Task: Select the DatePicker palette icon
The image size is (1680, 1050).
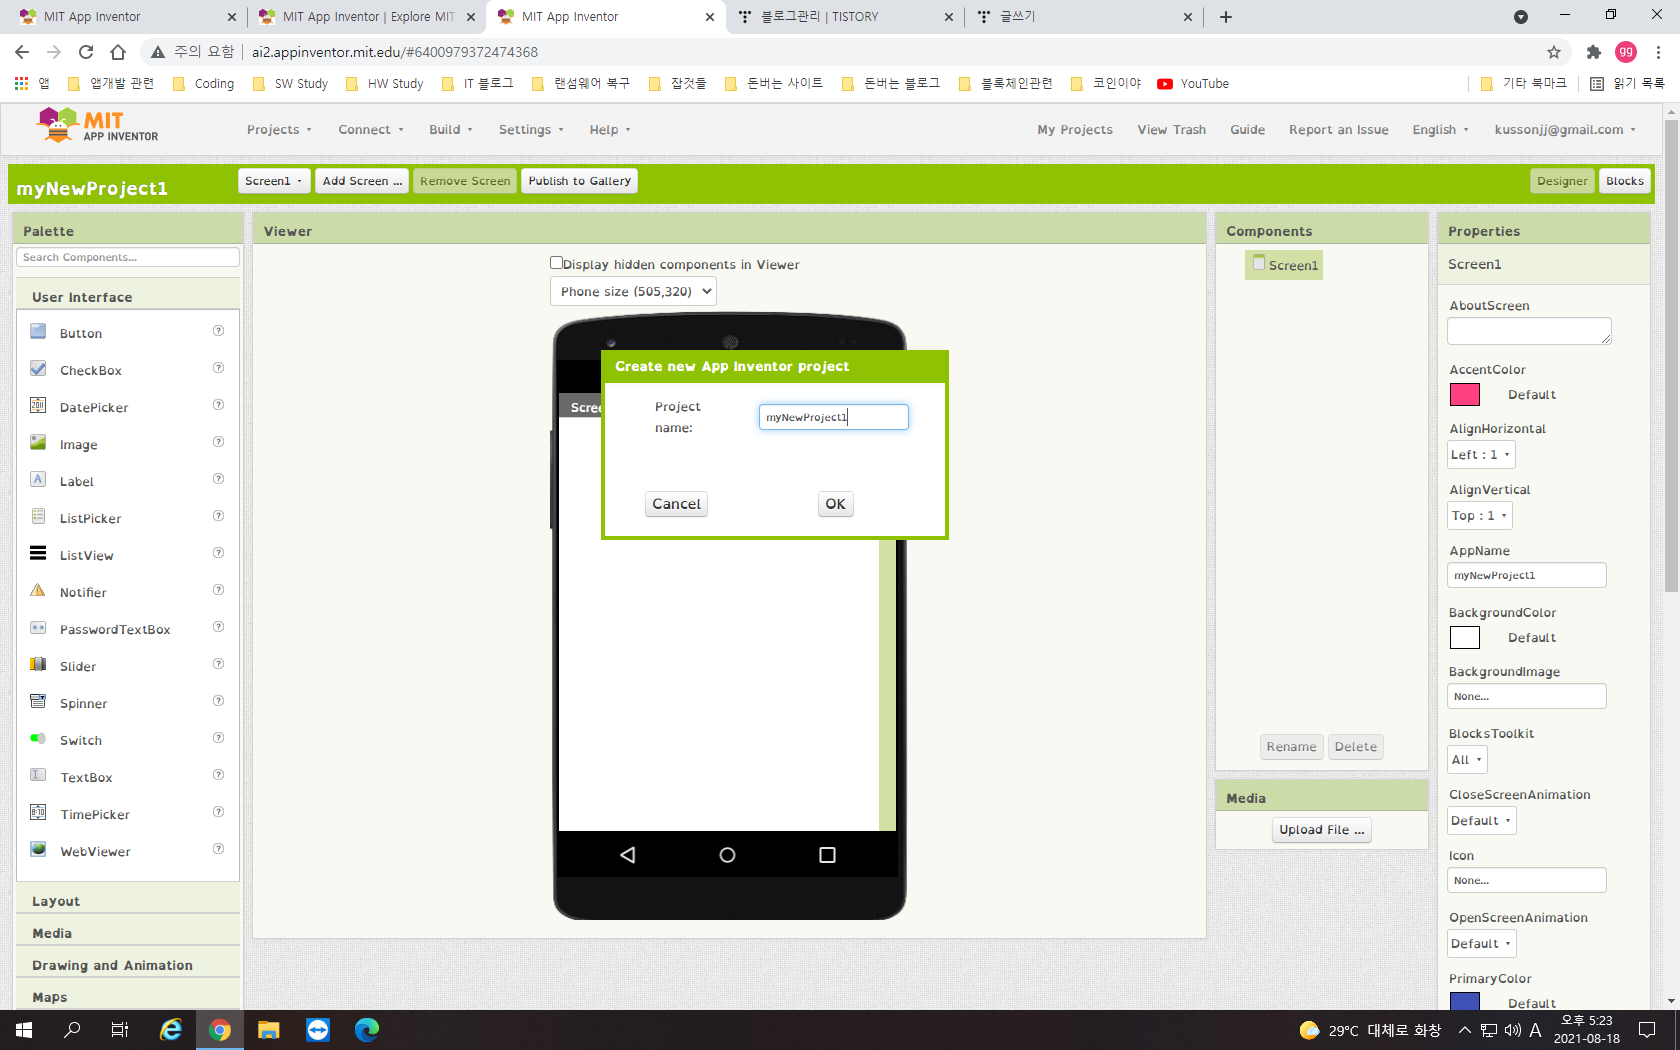Action: click(38, 406)
